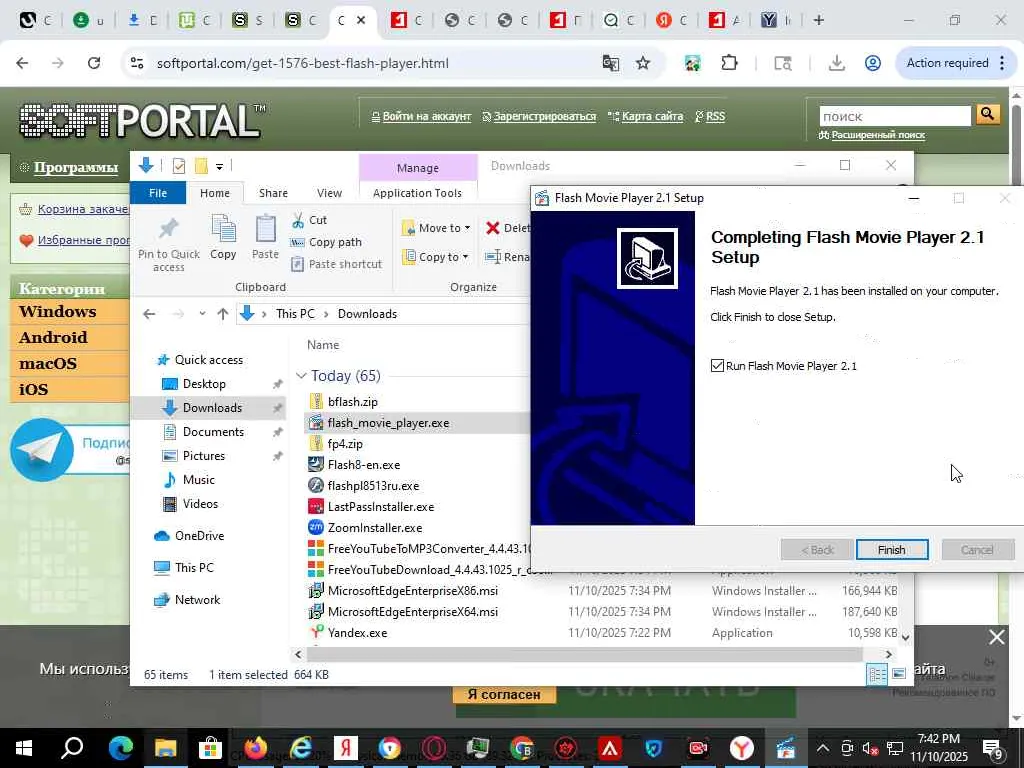Switch to the Share ribbon tab
The width and height of the screenshot is (1024, 768).
pos(273,193)
